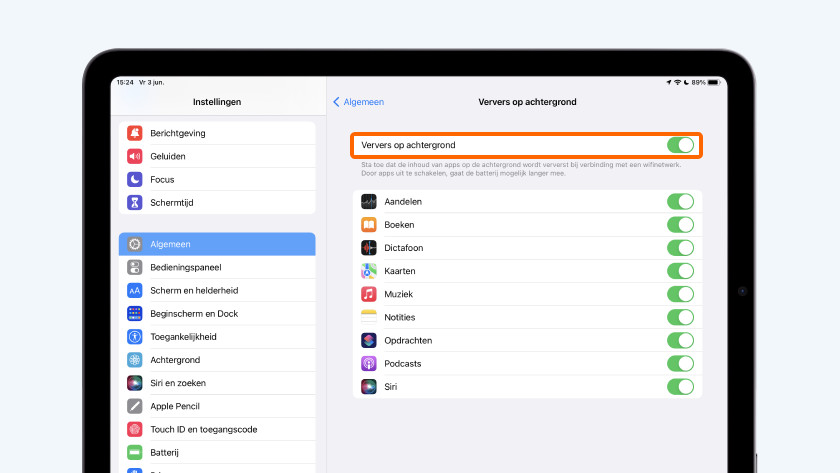
Task: Click the Siri app icon in list
Action: 369,386
